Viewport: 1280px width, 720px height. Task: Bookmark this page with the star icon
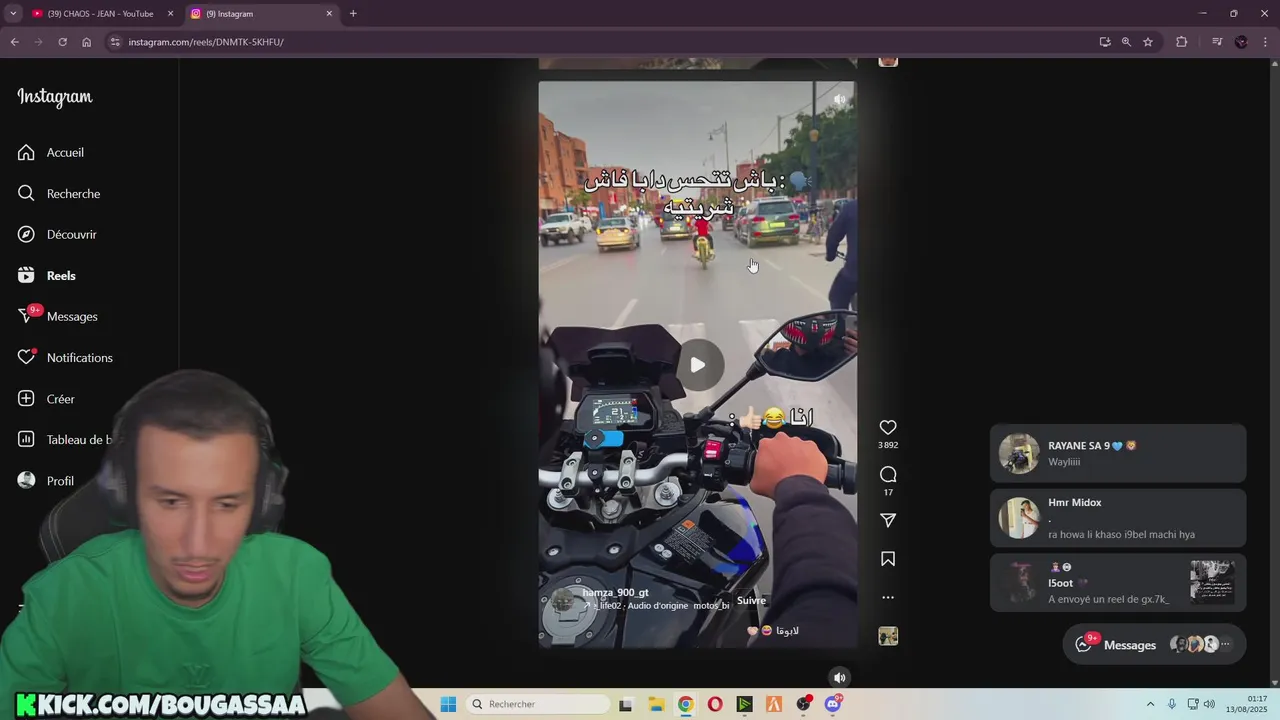pos(1148,42)
